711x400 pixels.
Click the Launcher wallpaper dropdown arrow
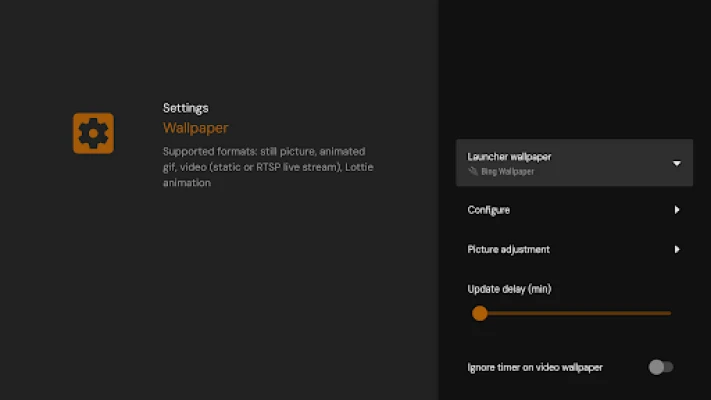[x=676, y=163]
